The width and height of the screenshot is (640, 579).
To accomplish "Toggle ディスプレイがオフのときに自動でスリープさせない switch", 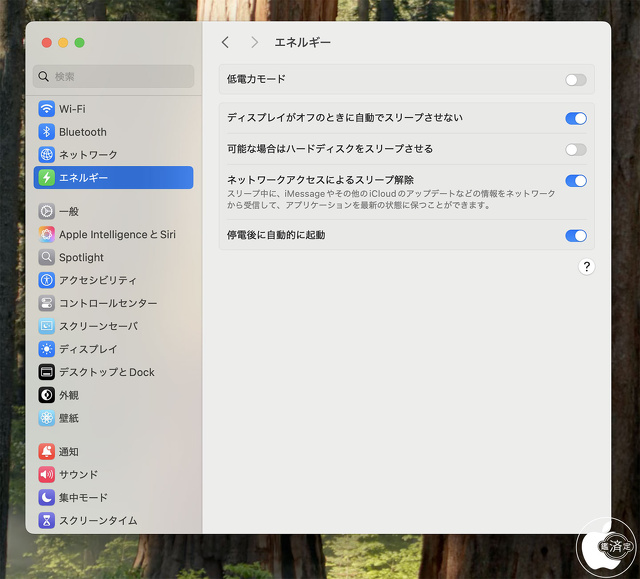I will point(575,118).
